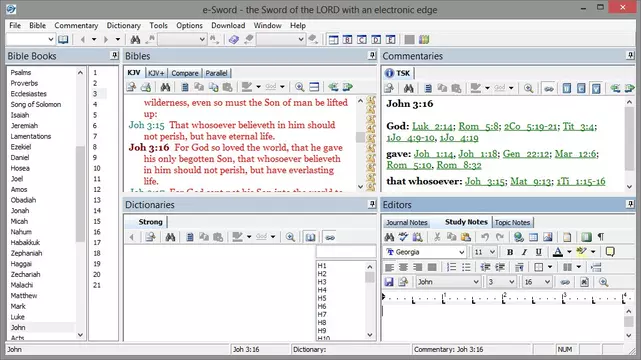641x360 pixels.
Task: Click the back navigation arrow in main toolbar
Action: pyautogui.click(x=83, y=40)
